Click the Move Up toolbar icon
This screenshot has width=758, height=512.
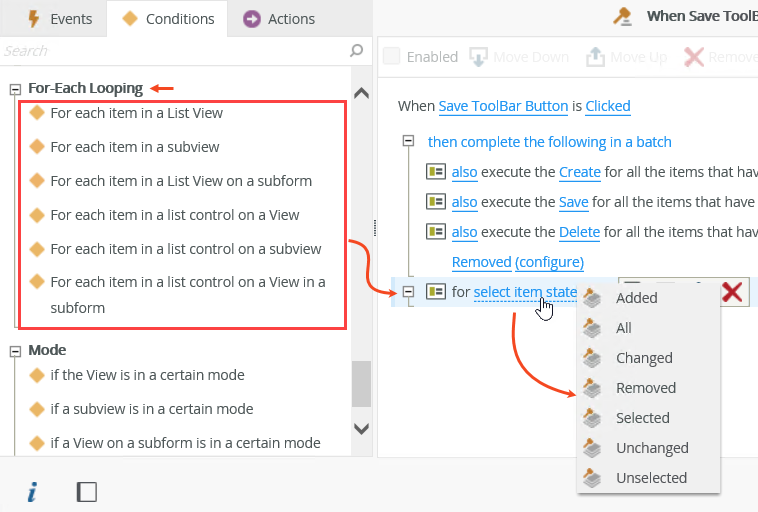coord(596,57)
